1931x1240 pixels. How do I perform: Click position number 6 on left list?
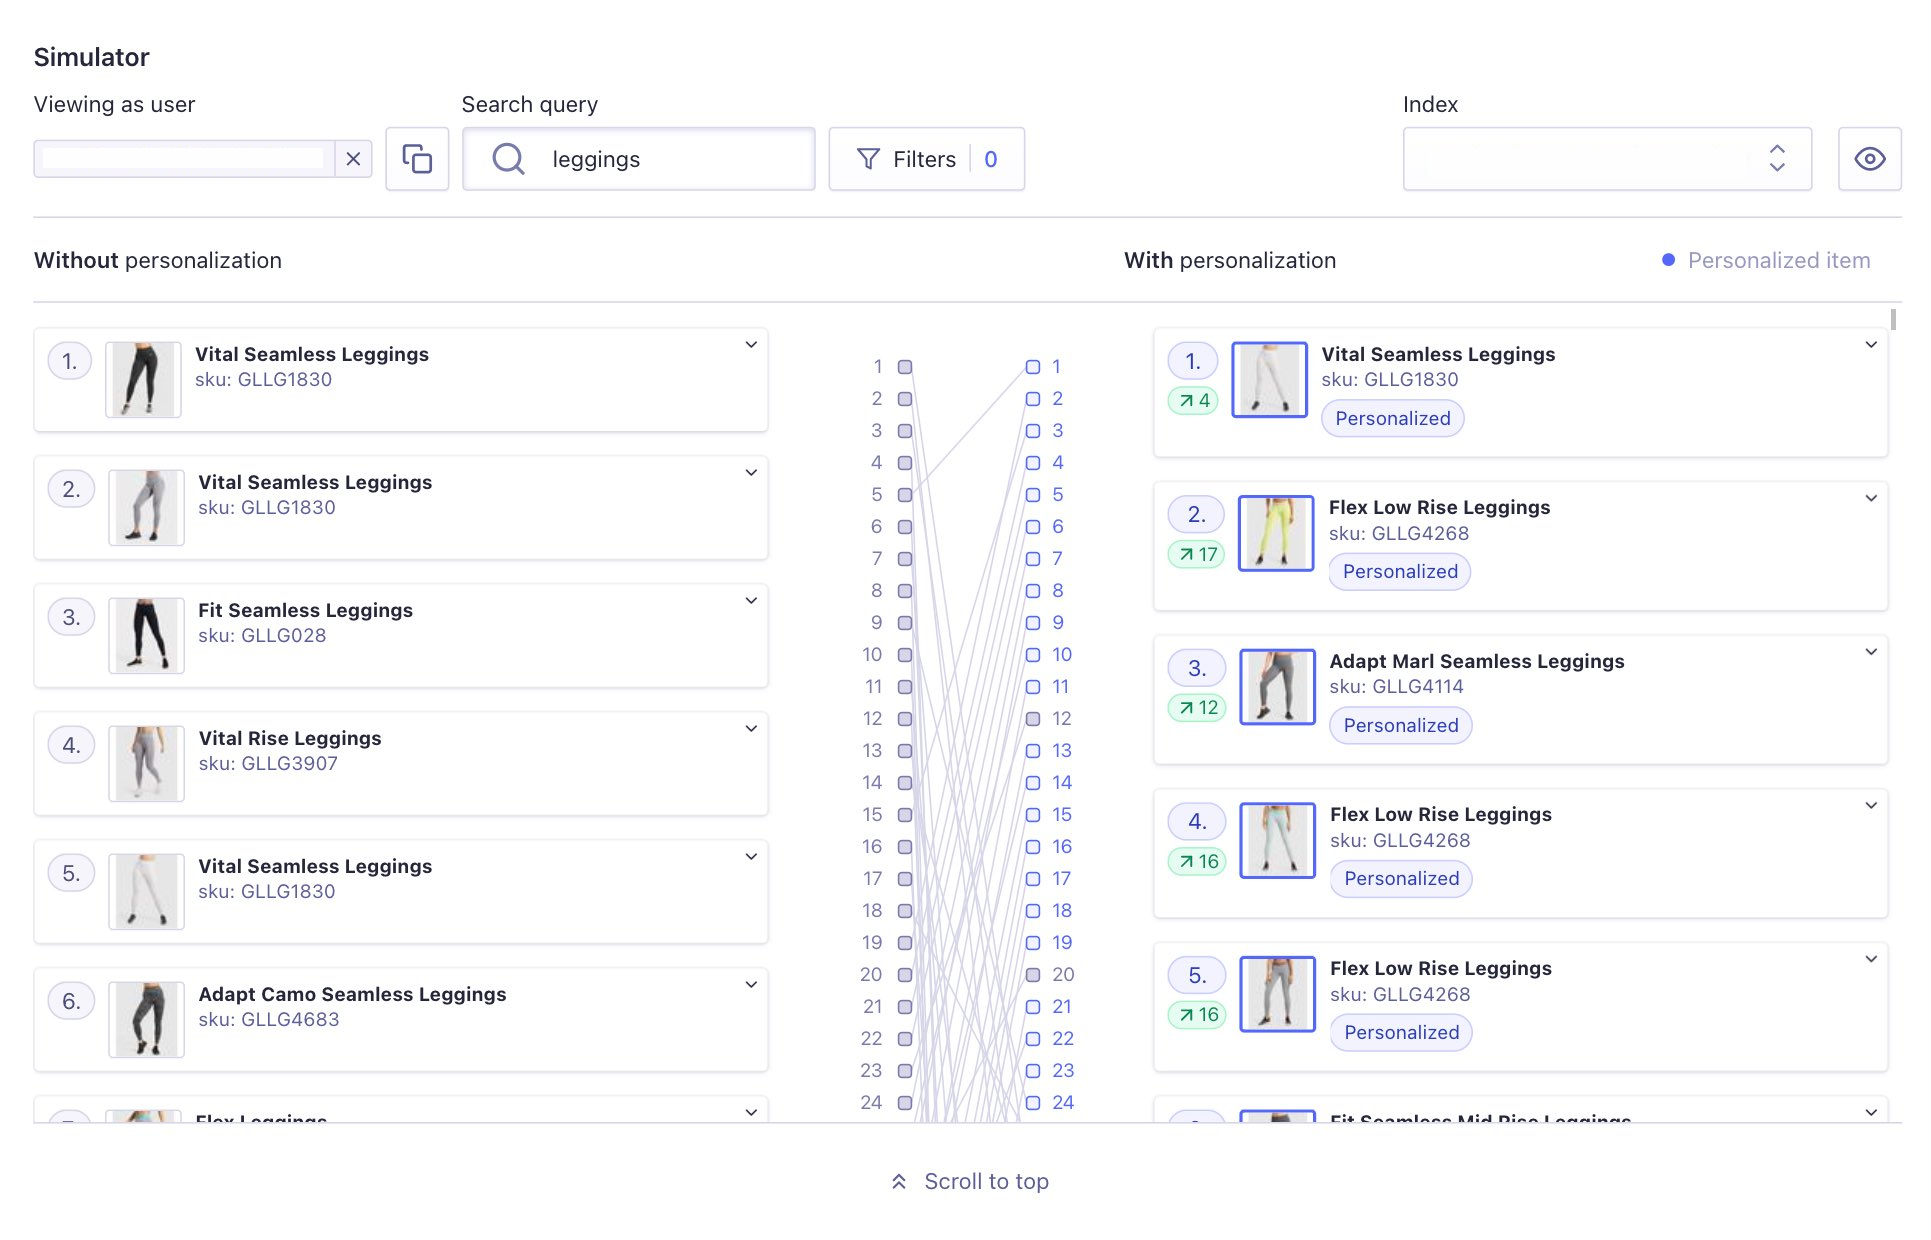coord(71,1002)
